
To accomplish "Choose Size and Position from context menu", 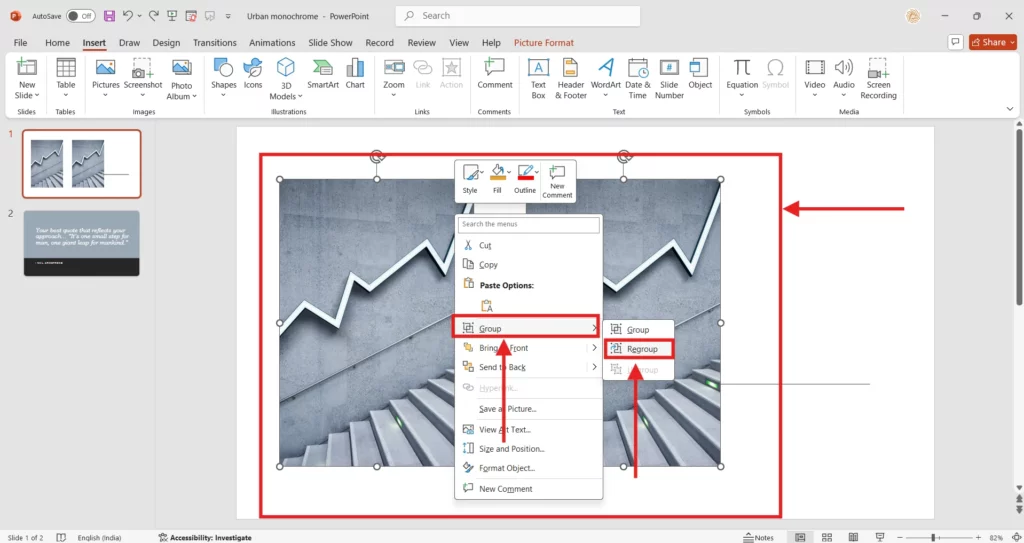I will [x=512, y=449].
